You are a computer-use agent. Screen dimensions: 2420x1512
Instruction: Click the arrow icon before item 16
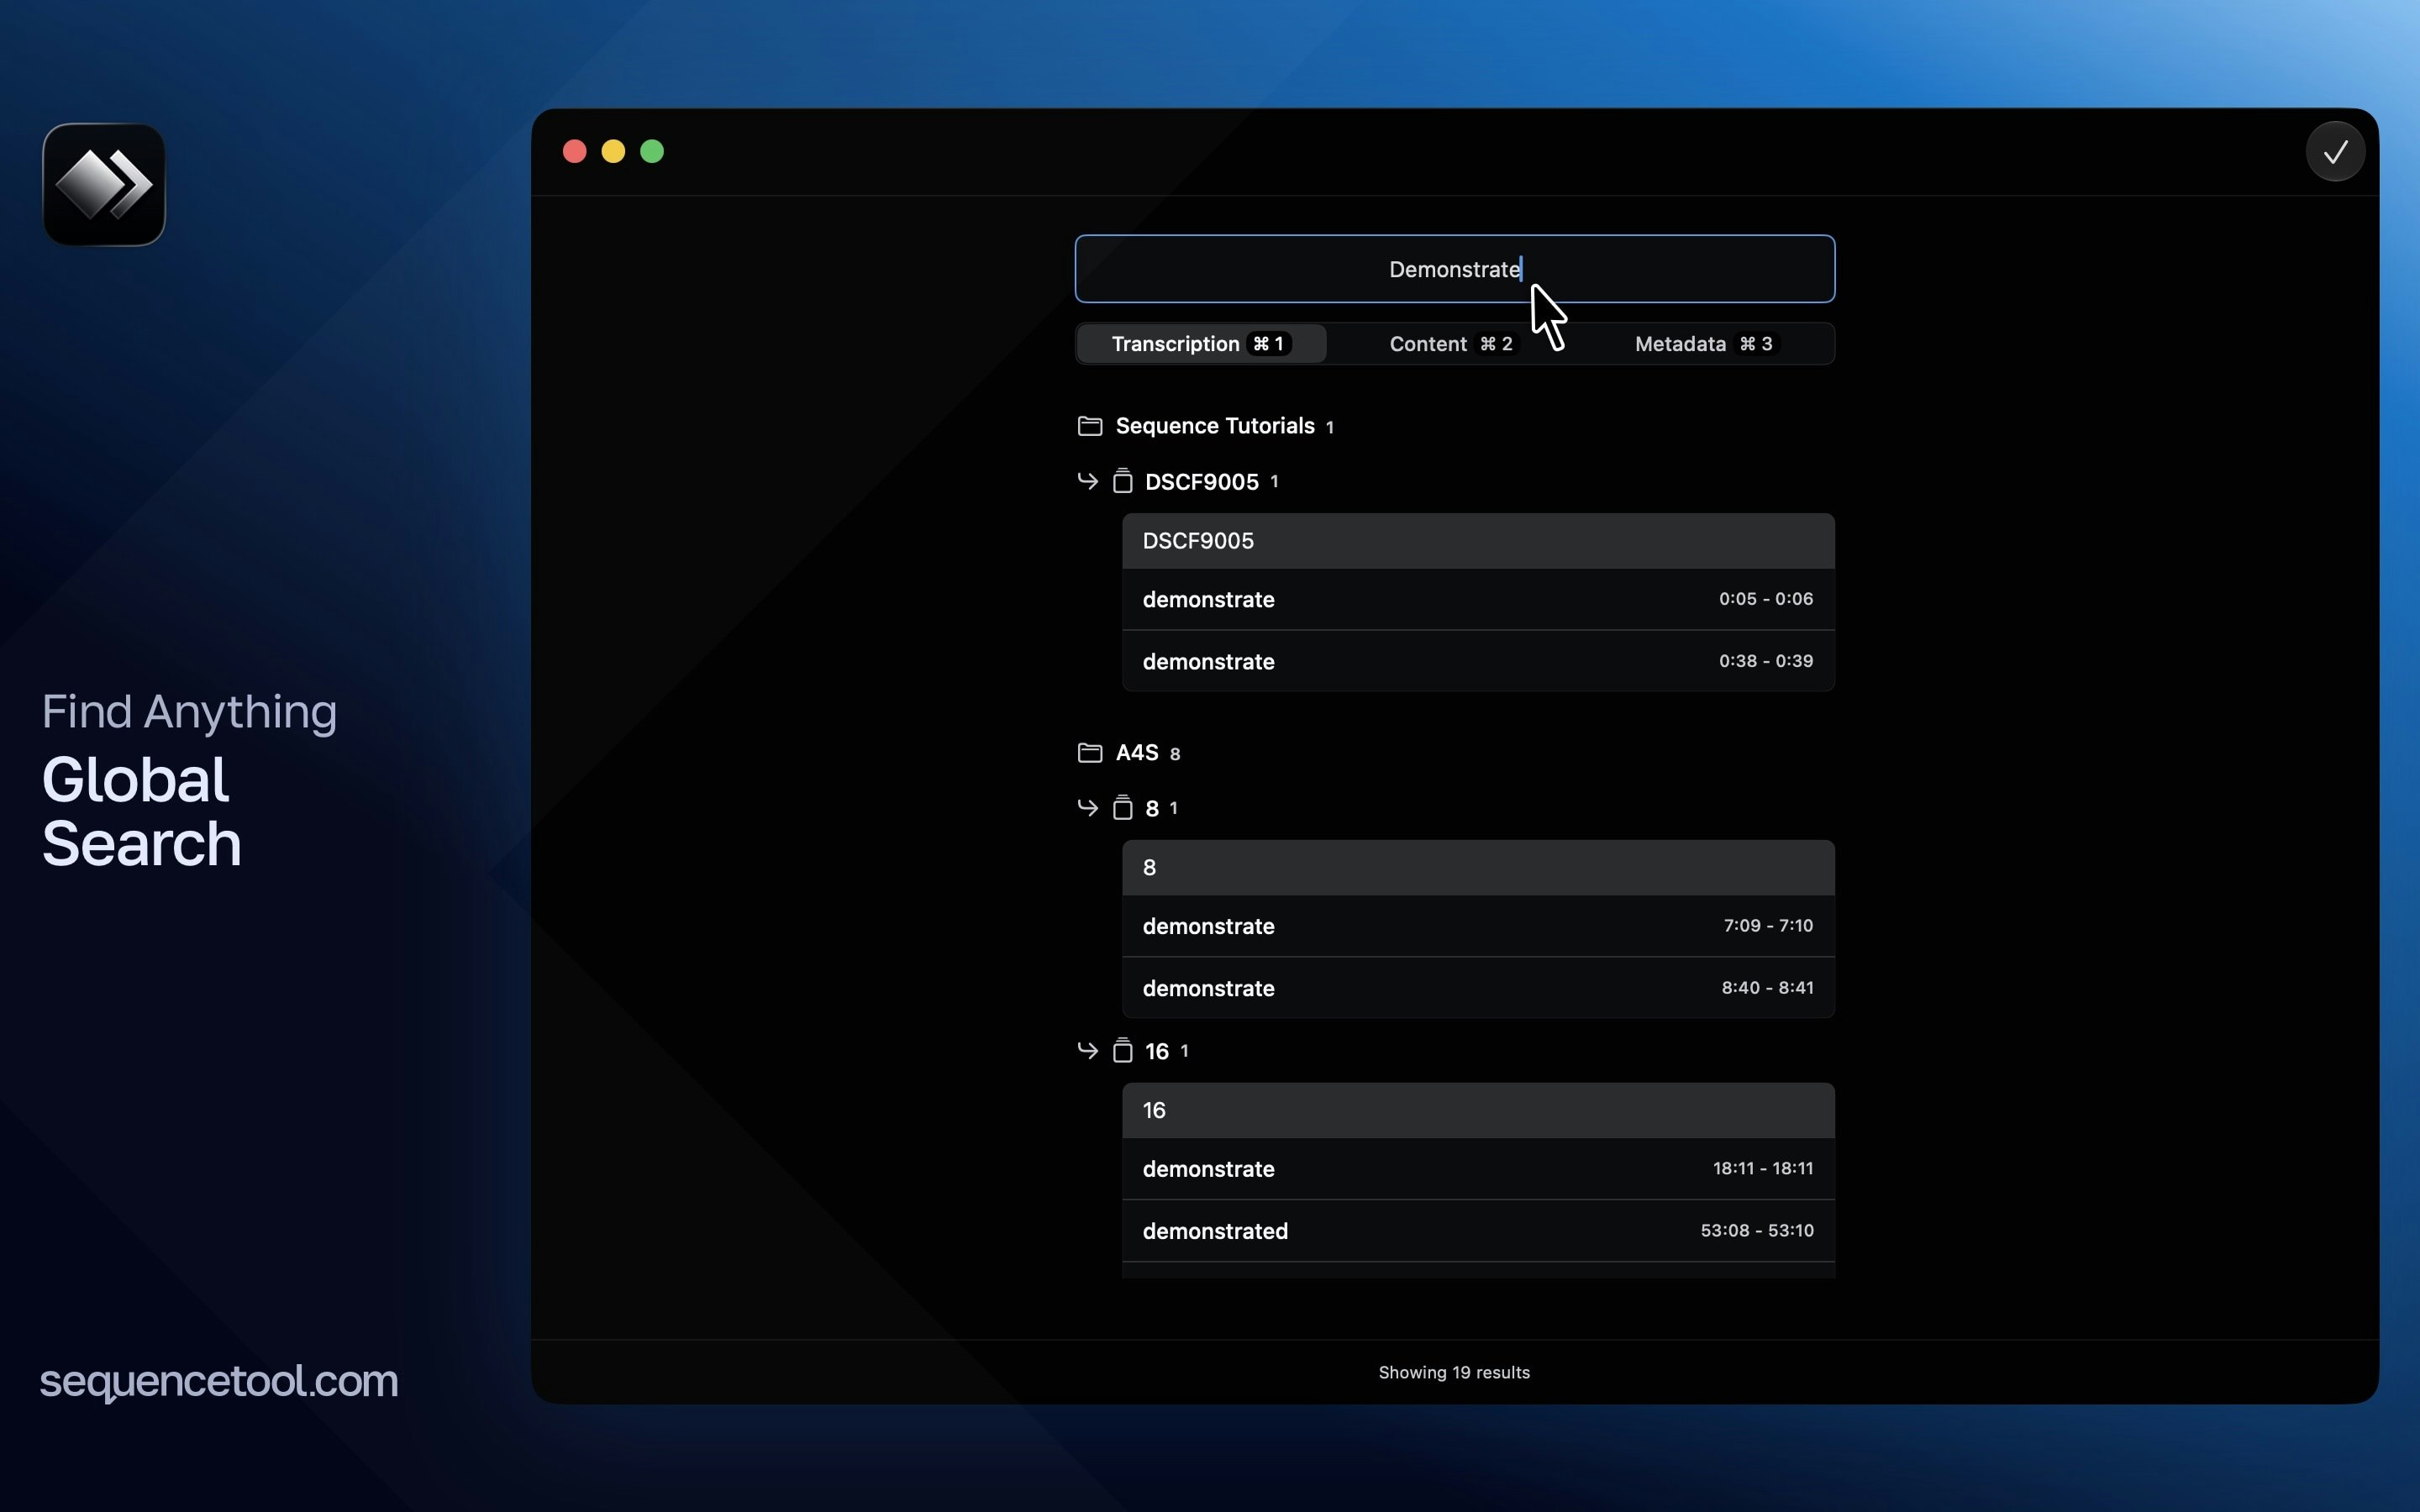pyautogui.click(x=1088, y=1051)
